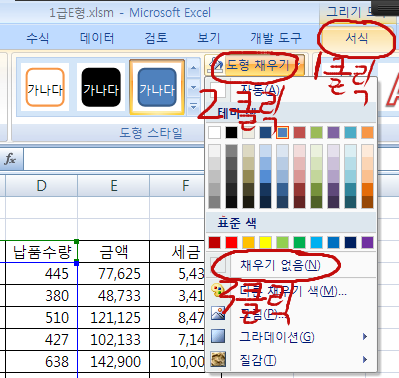Select cell containing 48,733
Viewport: 399px width, 378px height.
coord(114,296)
